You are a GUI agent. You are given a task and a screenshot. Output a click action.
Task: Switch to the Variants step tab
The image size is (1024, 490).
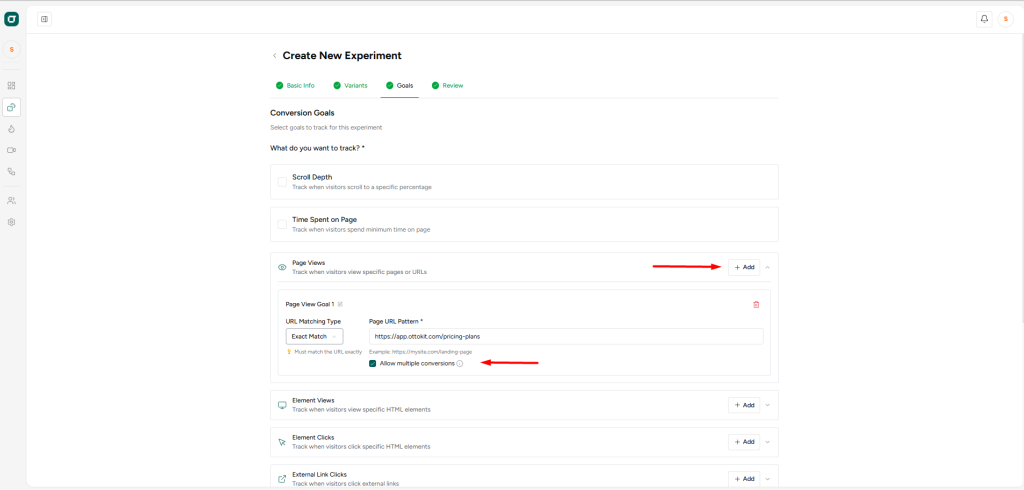[350, 86]
